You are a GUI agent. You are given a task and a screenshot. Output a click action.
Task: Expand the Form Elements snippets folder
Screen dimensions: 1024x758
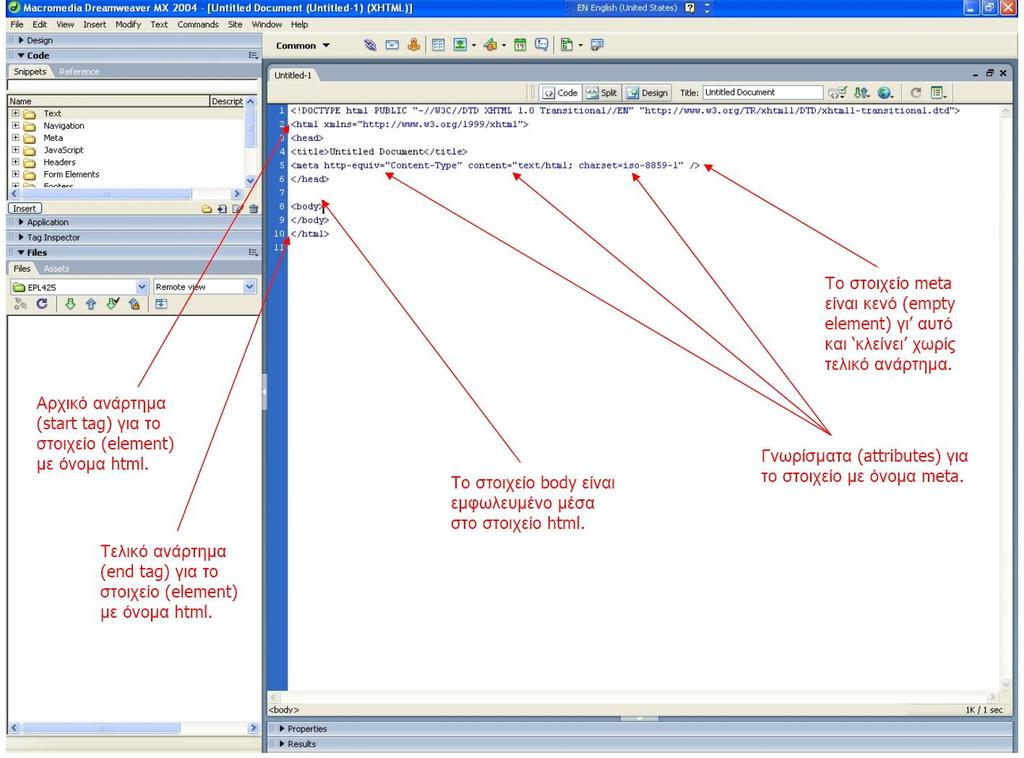[16, 174]
